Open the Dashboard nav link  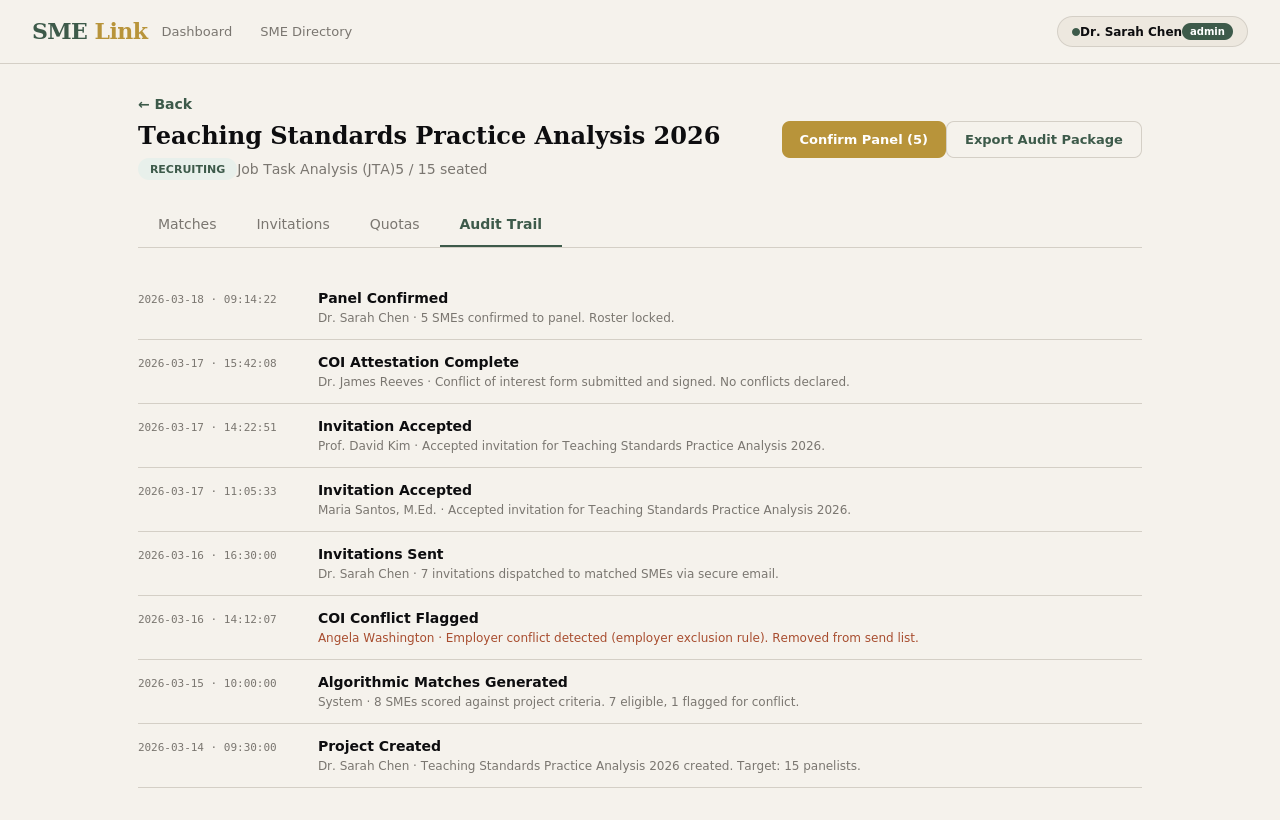tap(196, 31)
